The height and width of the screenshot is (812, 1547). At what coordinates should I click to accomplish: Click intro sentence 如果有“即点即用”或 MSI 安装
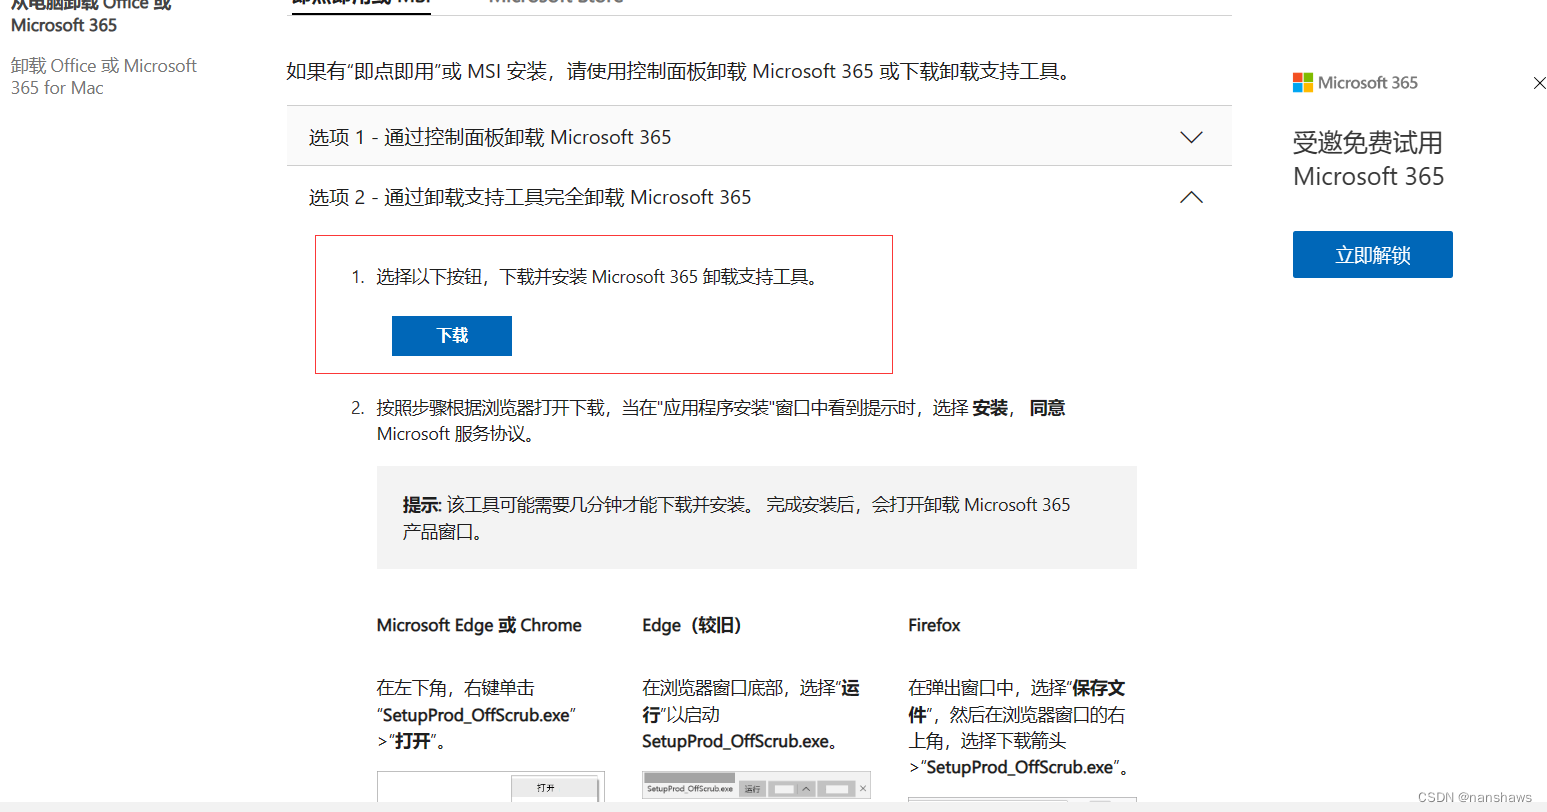click(x=680, y=71)
